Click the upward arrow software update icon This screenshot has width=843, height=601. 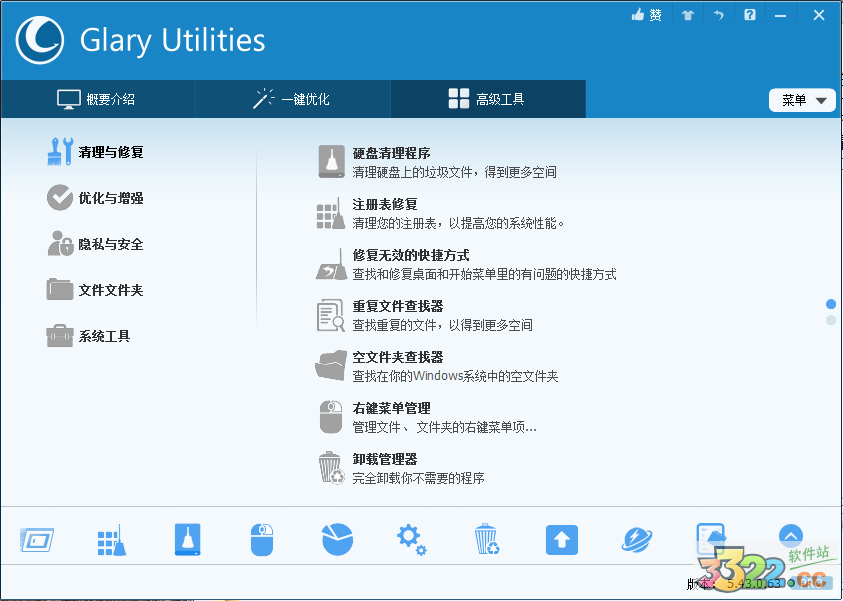point(562,540)
